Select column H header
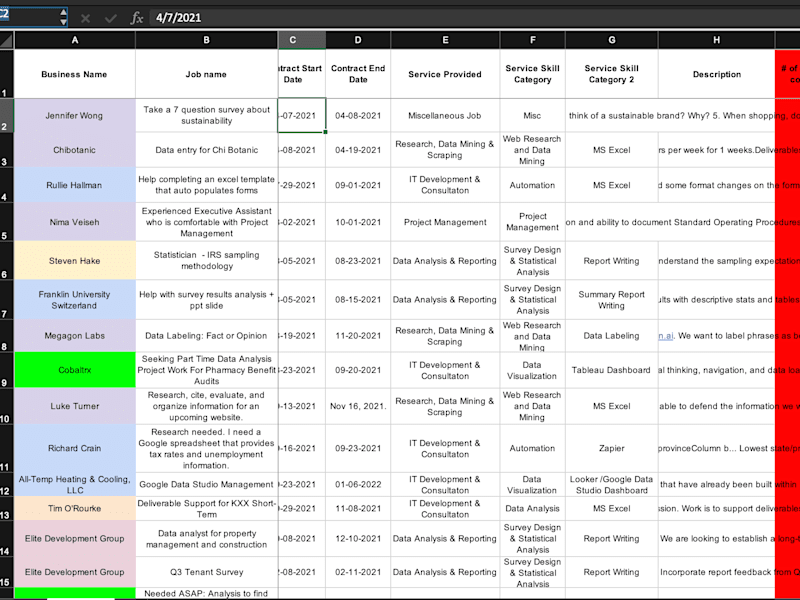This screenshot has height=600, width=800. tap(716, 40)
